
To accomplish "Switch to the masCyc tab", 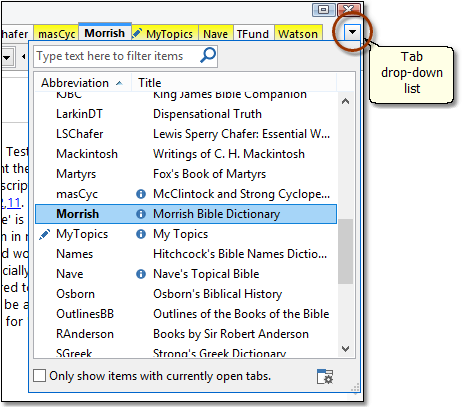I will click(x=56, y=34).
